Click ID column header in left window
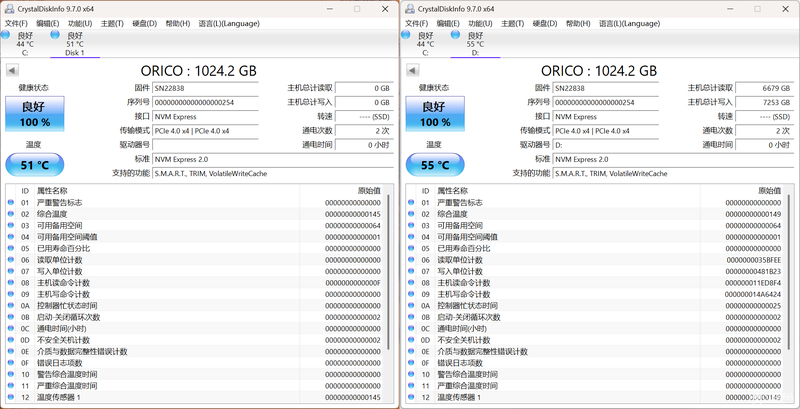 (25, 191)
